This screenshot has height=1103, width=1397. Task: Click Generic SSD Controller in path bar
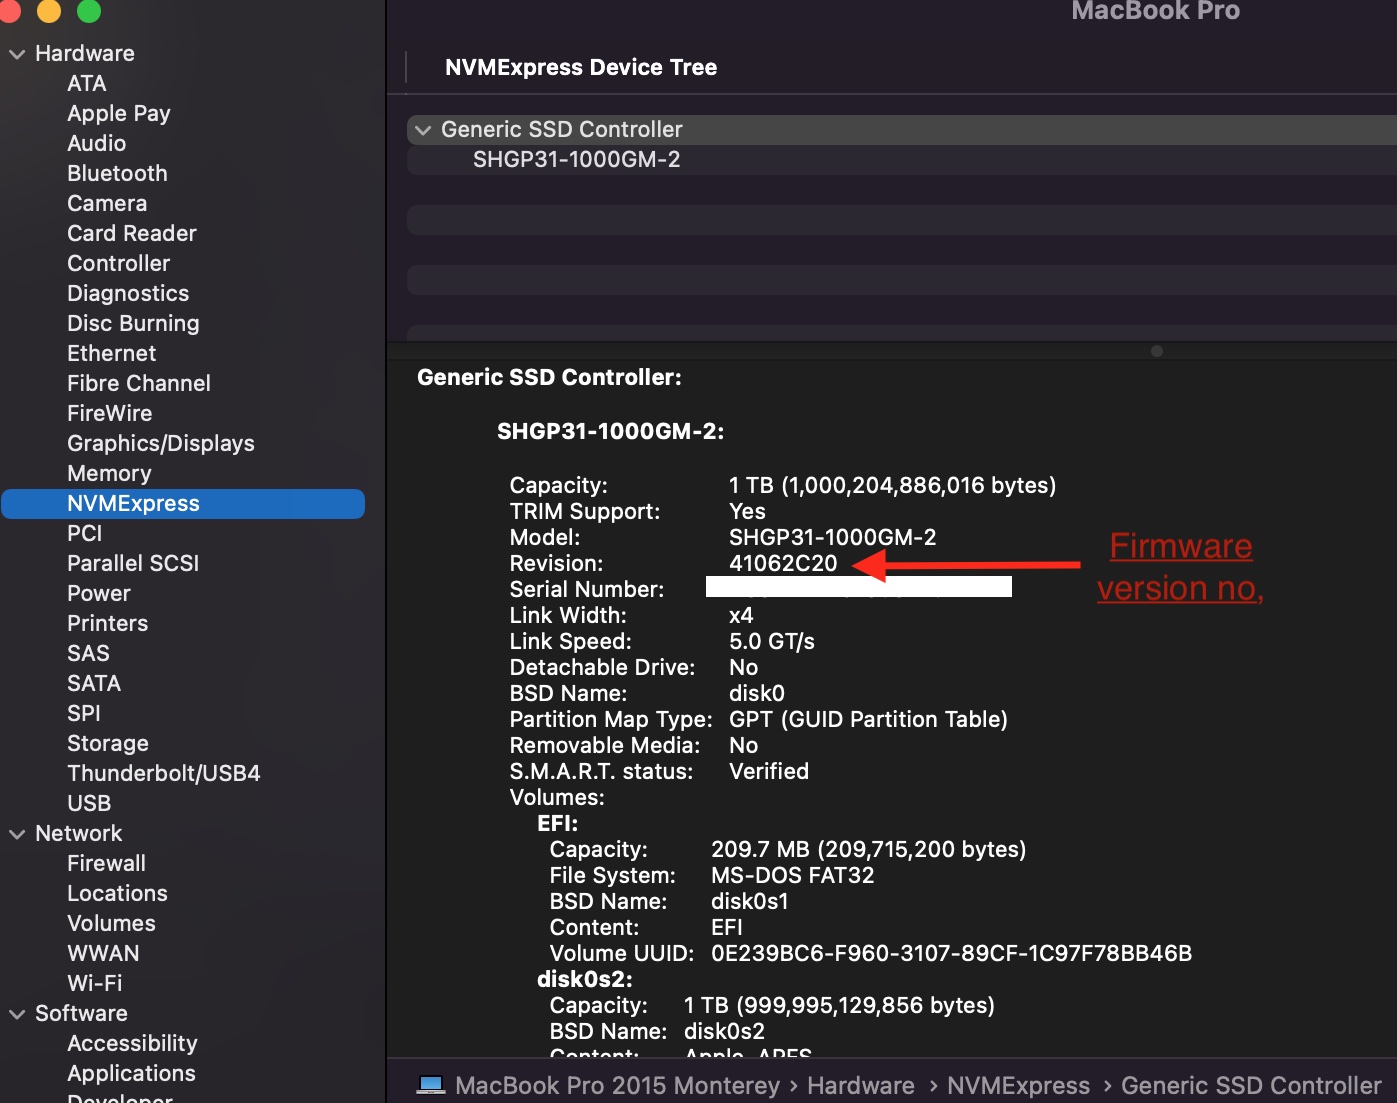[x=1251, y=1086]
